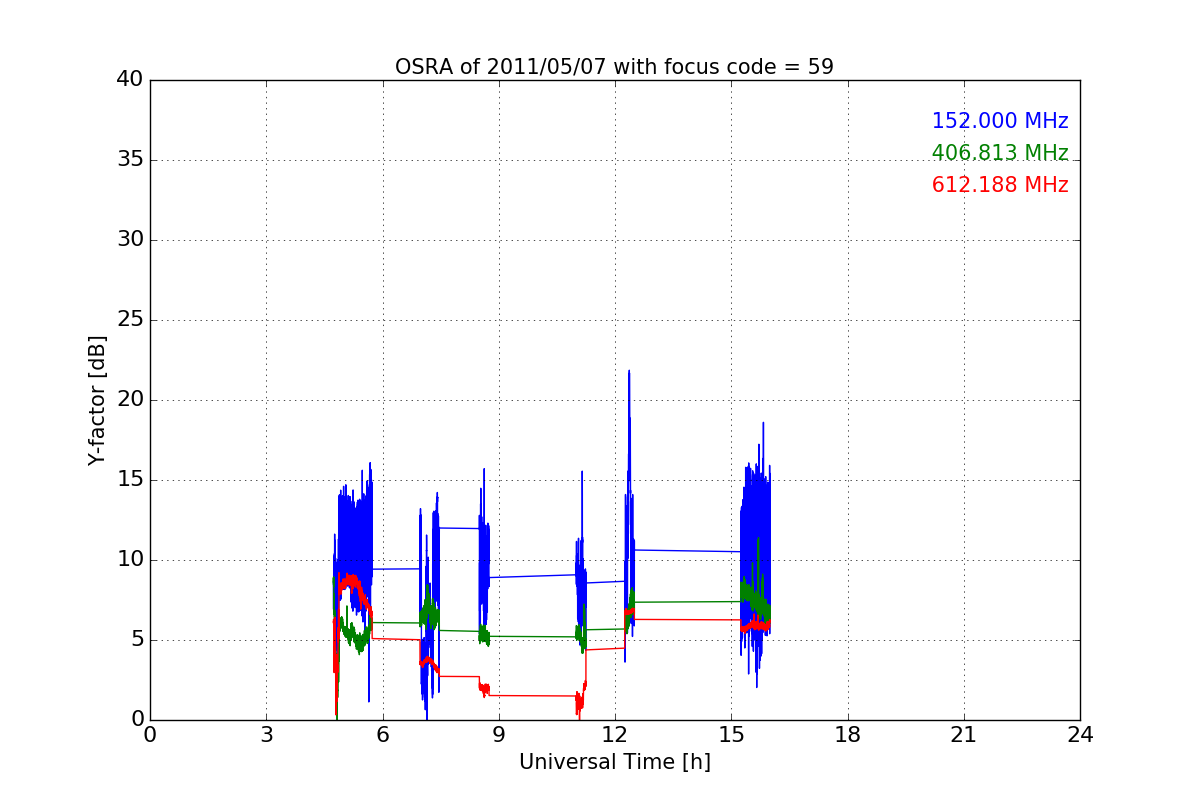
Task: Select the blue 152.000 MHz legend label
Action: coord(1000,121)
